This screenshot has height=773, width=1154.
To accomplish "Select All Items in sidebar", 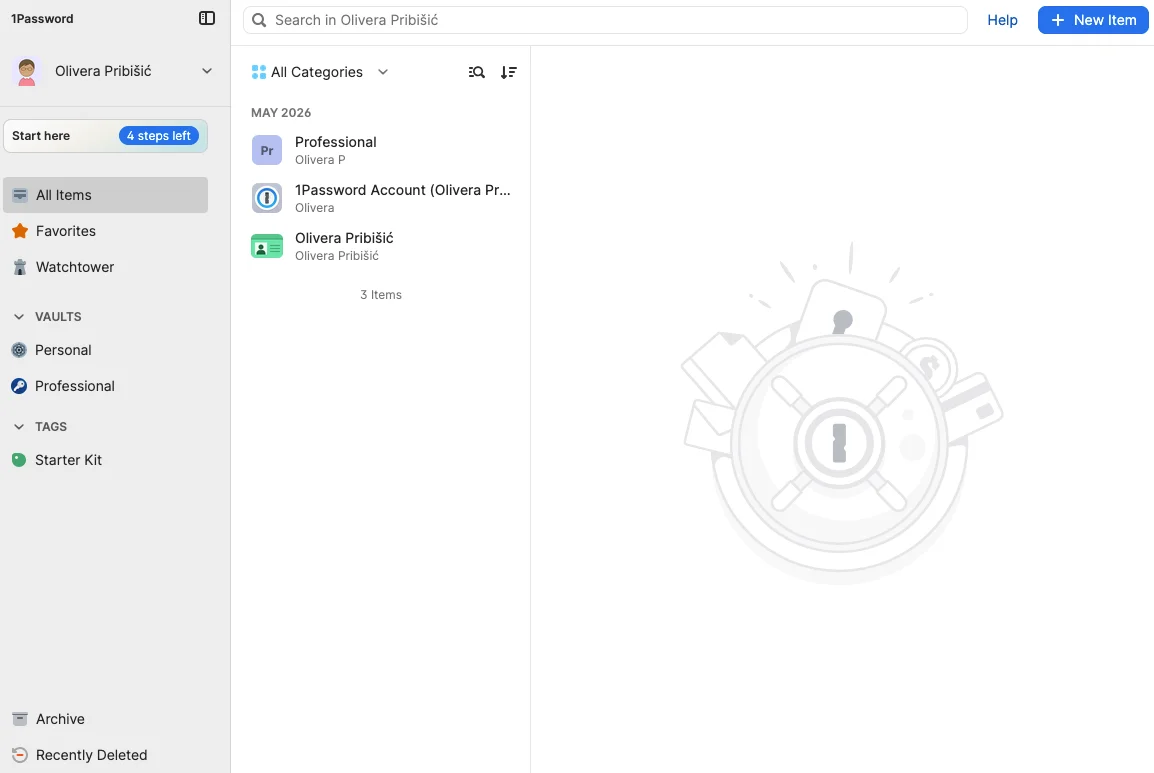I will pos(105,195).
